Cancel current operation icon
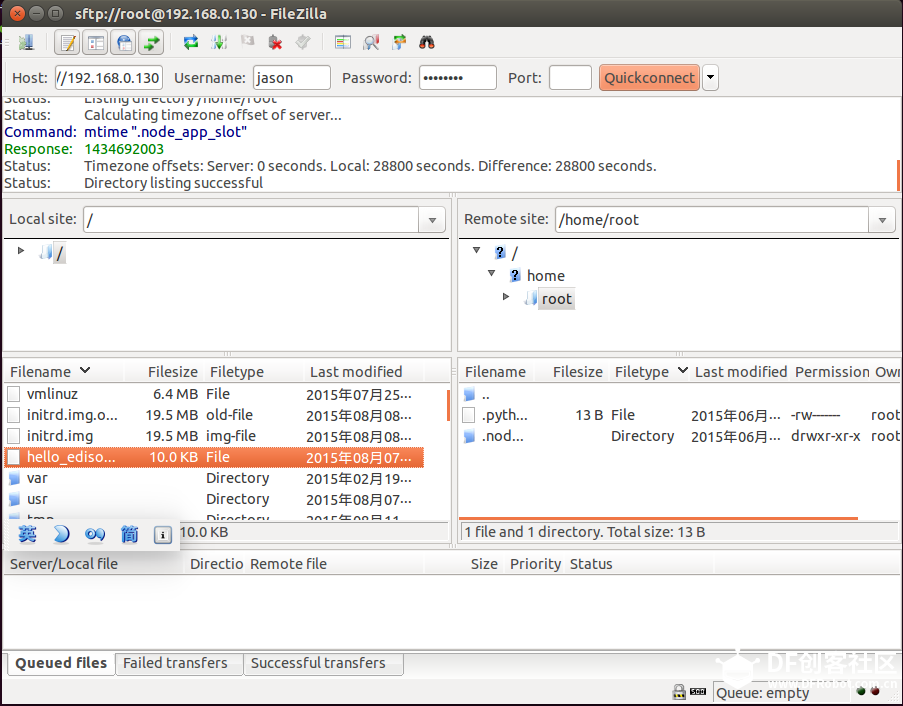Image resolution: width=903 pixels, height=706 pixels. (248, 41)
